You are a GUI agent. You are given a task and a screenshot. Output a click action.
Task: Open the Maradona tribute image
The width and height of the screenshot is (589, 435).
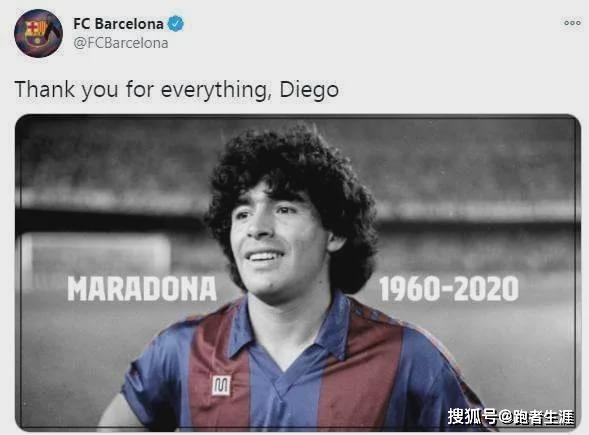click(298, 272)
